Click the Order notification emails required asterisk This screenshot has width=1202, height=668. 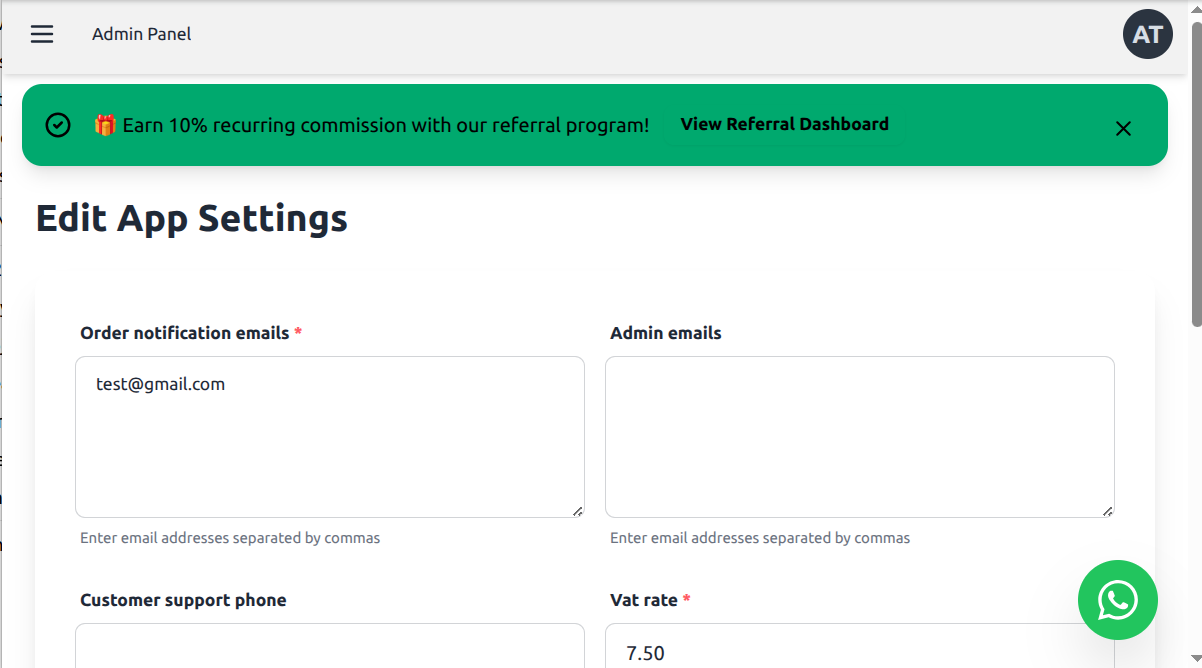[x=298, y=332]
